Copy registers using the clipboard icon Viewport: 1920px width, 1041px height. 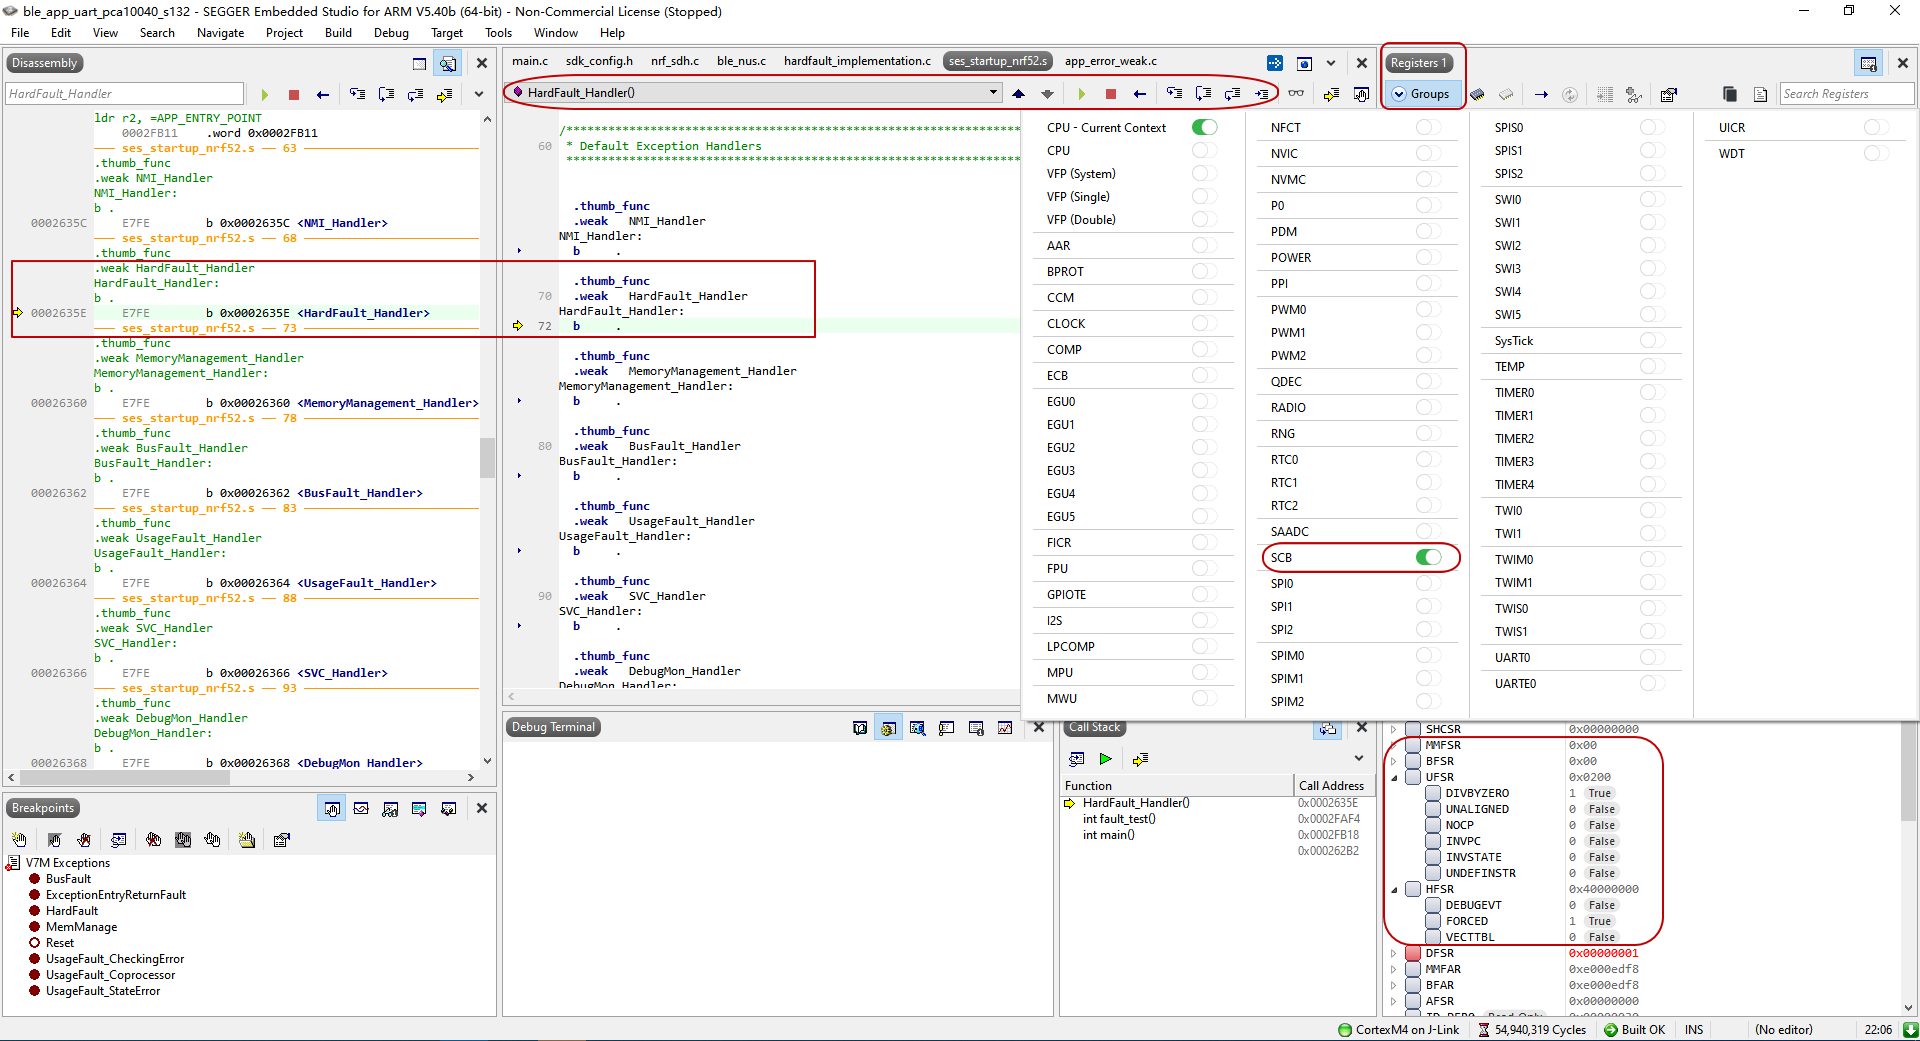pyautogui.click(x=1730, y=93)
